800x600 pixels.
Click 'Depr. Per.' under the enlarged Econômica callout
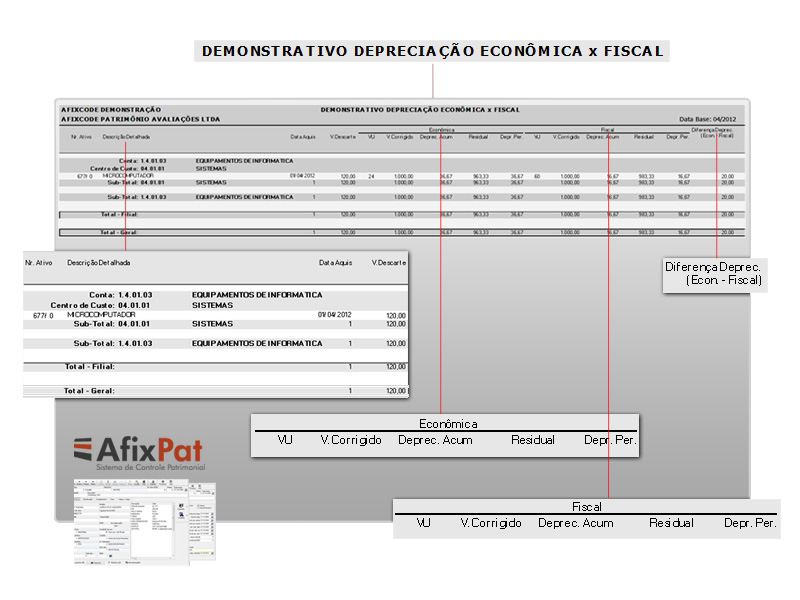coord(610,440)
